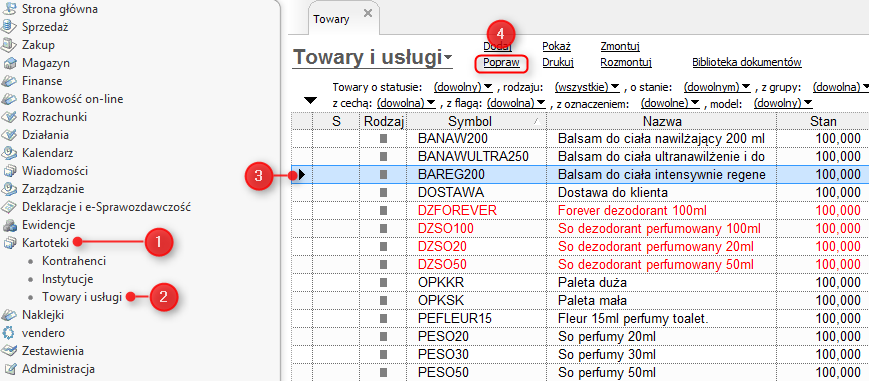
Task: Click the Wiadomości module icon
Action: point(9,171)
